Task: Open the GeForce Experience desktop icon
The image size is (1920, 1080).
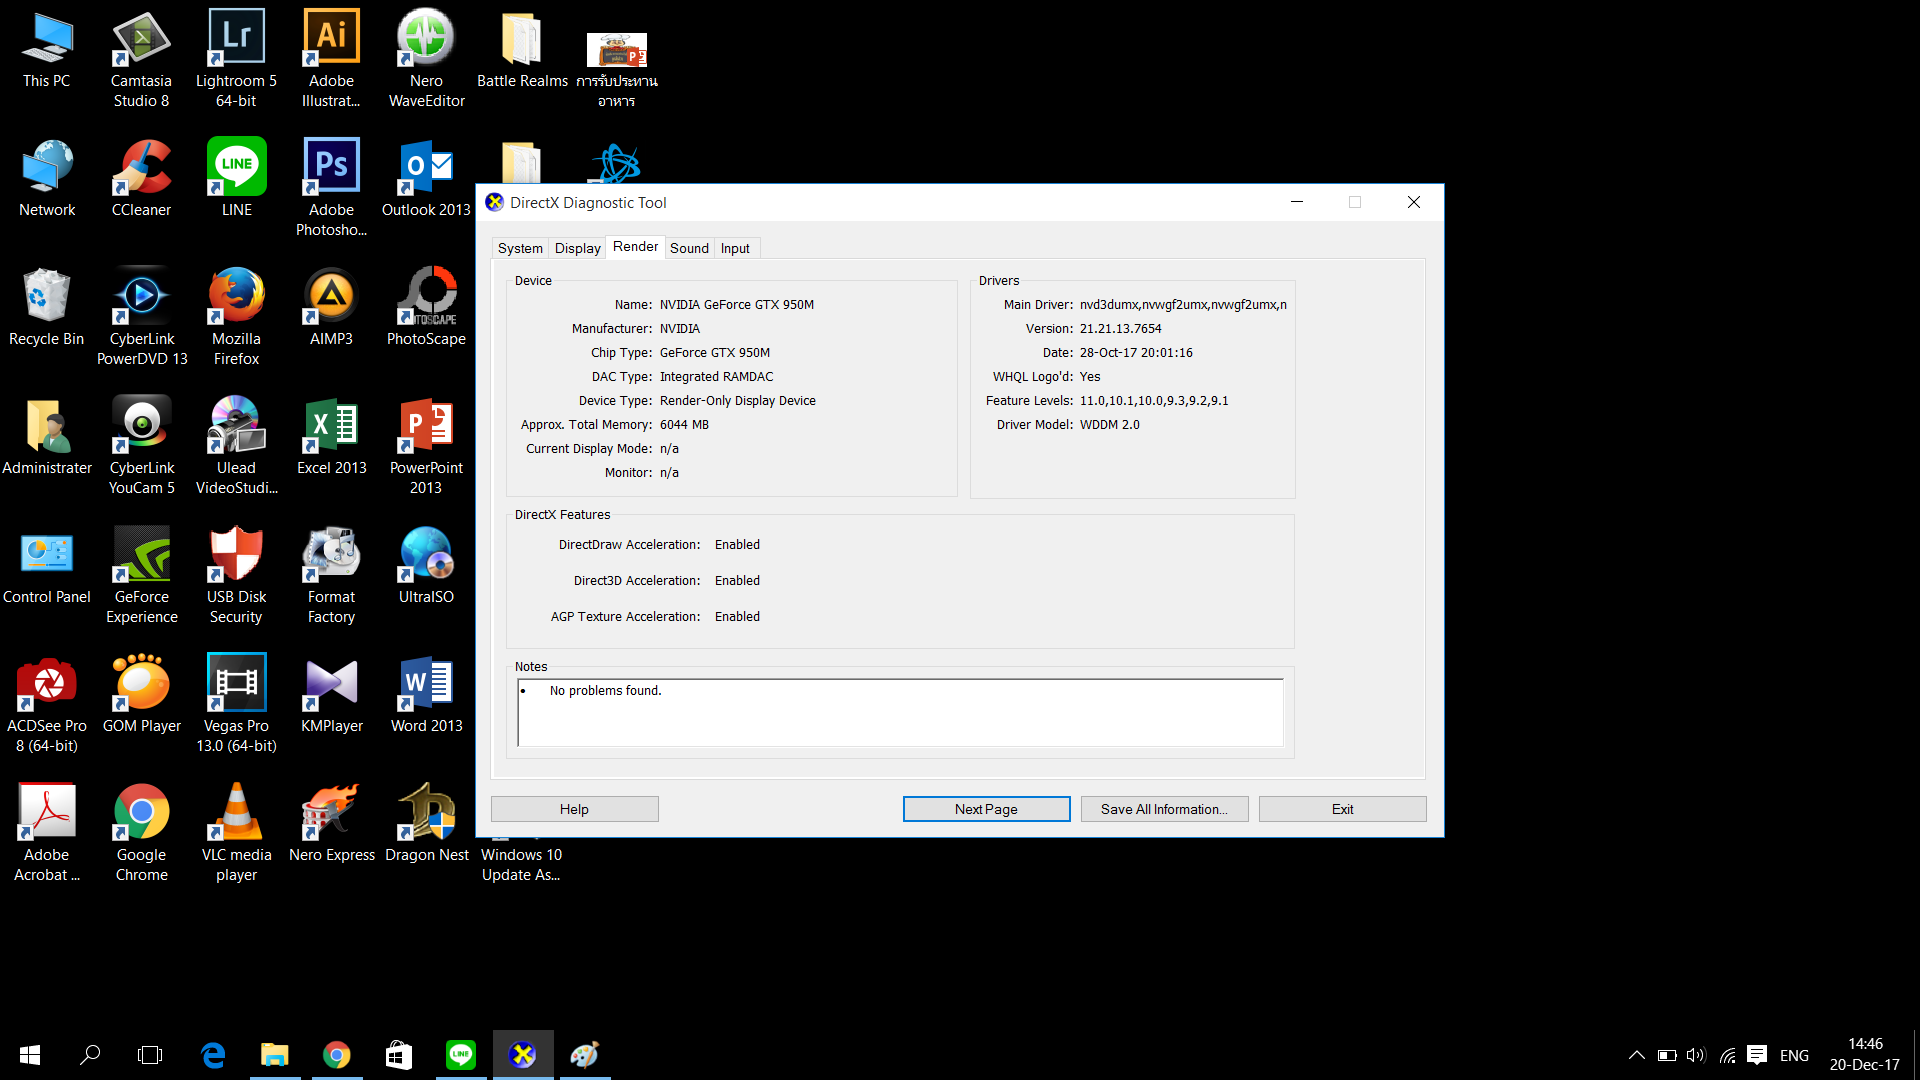Action: point(142,556)
